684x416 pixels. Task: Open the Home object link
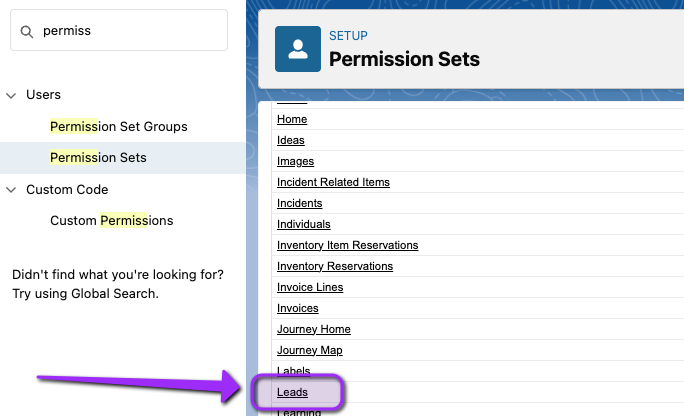[292, 119]
